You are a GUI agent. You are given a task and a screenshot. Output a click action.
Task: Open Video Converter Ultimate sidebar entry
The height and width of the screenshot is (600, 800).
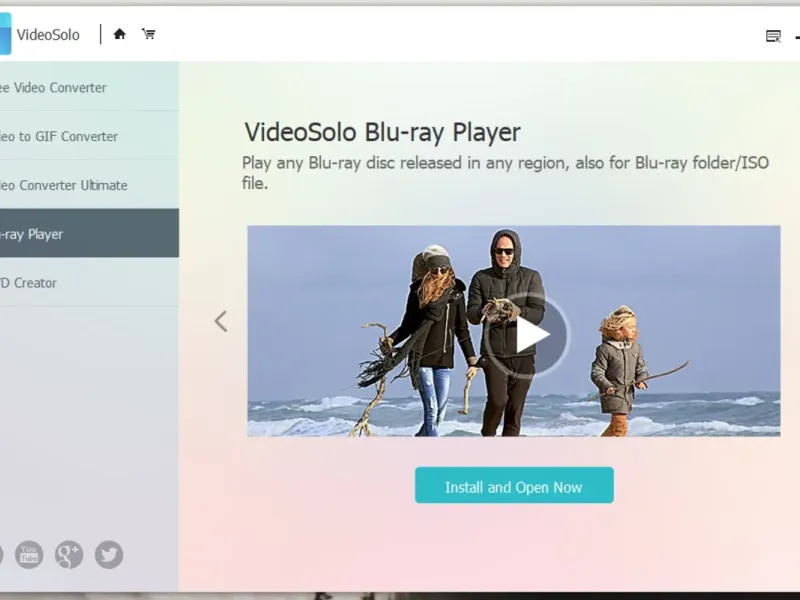click(x=89, y=185)
